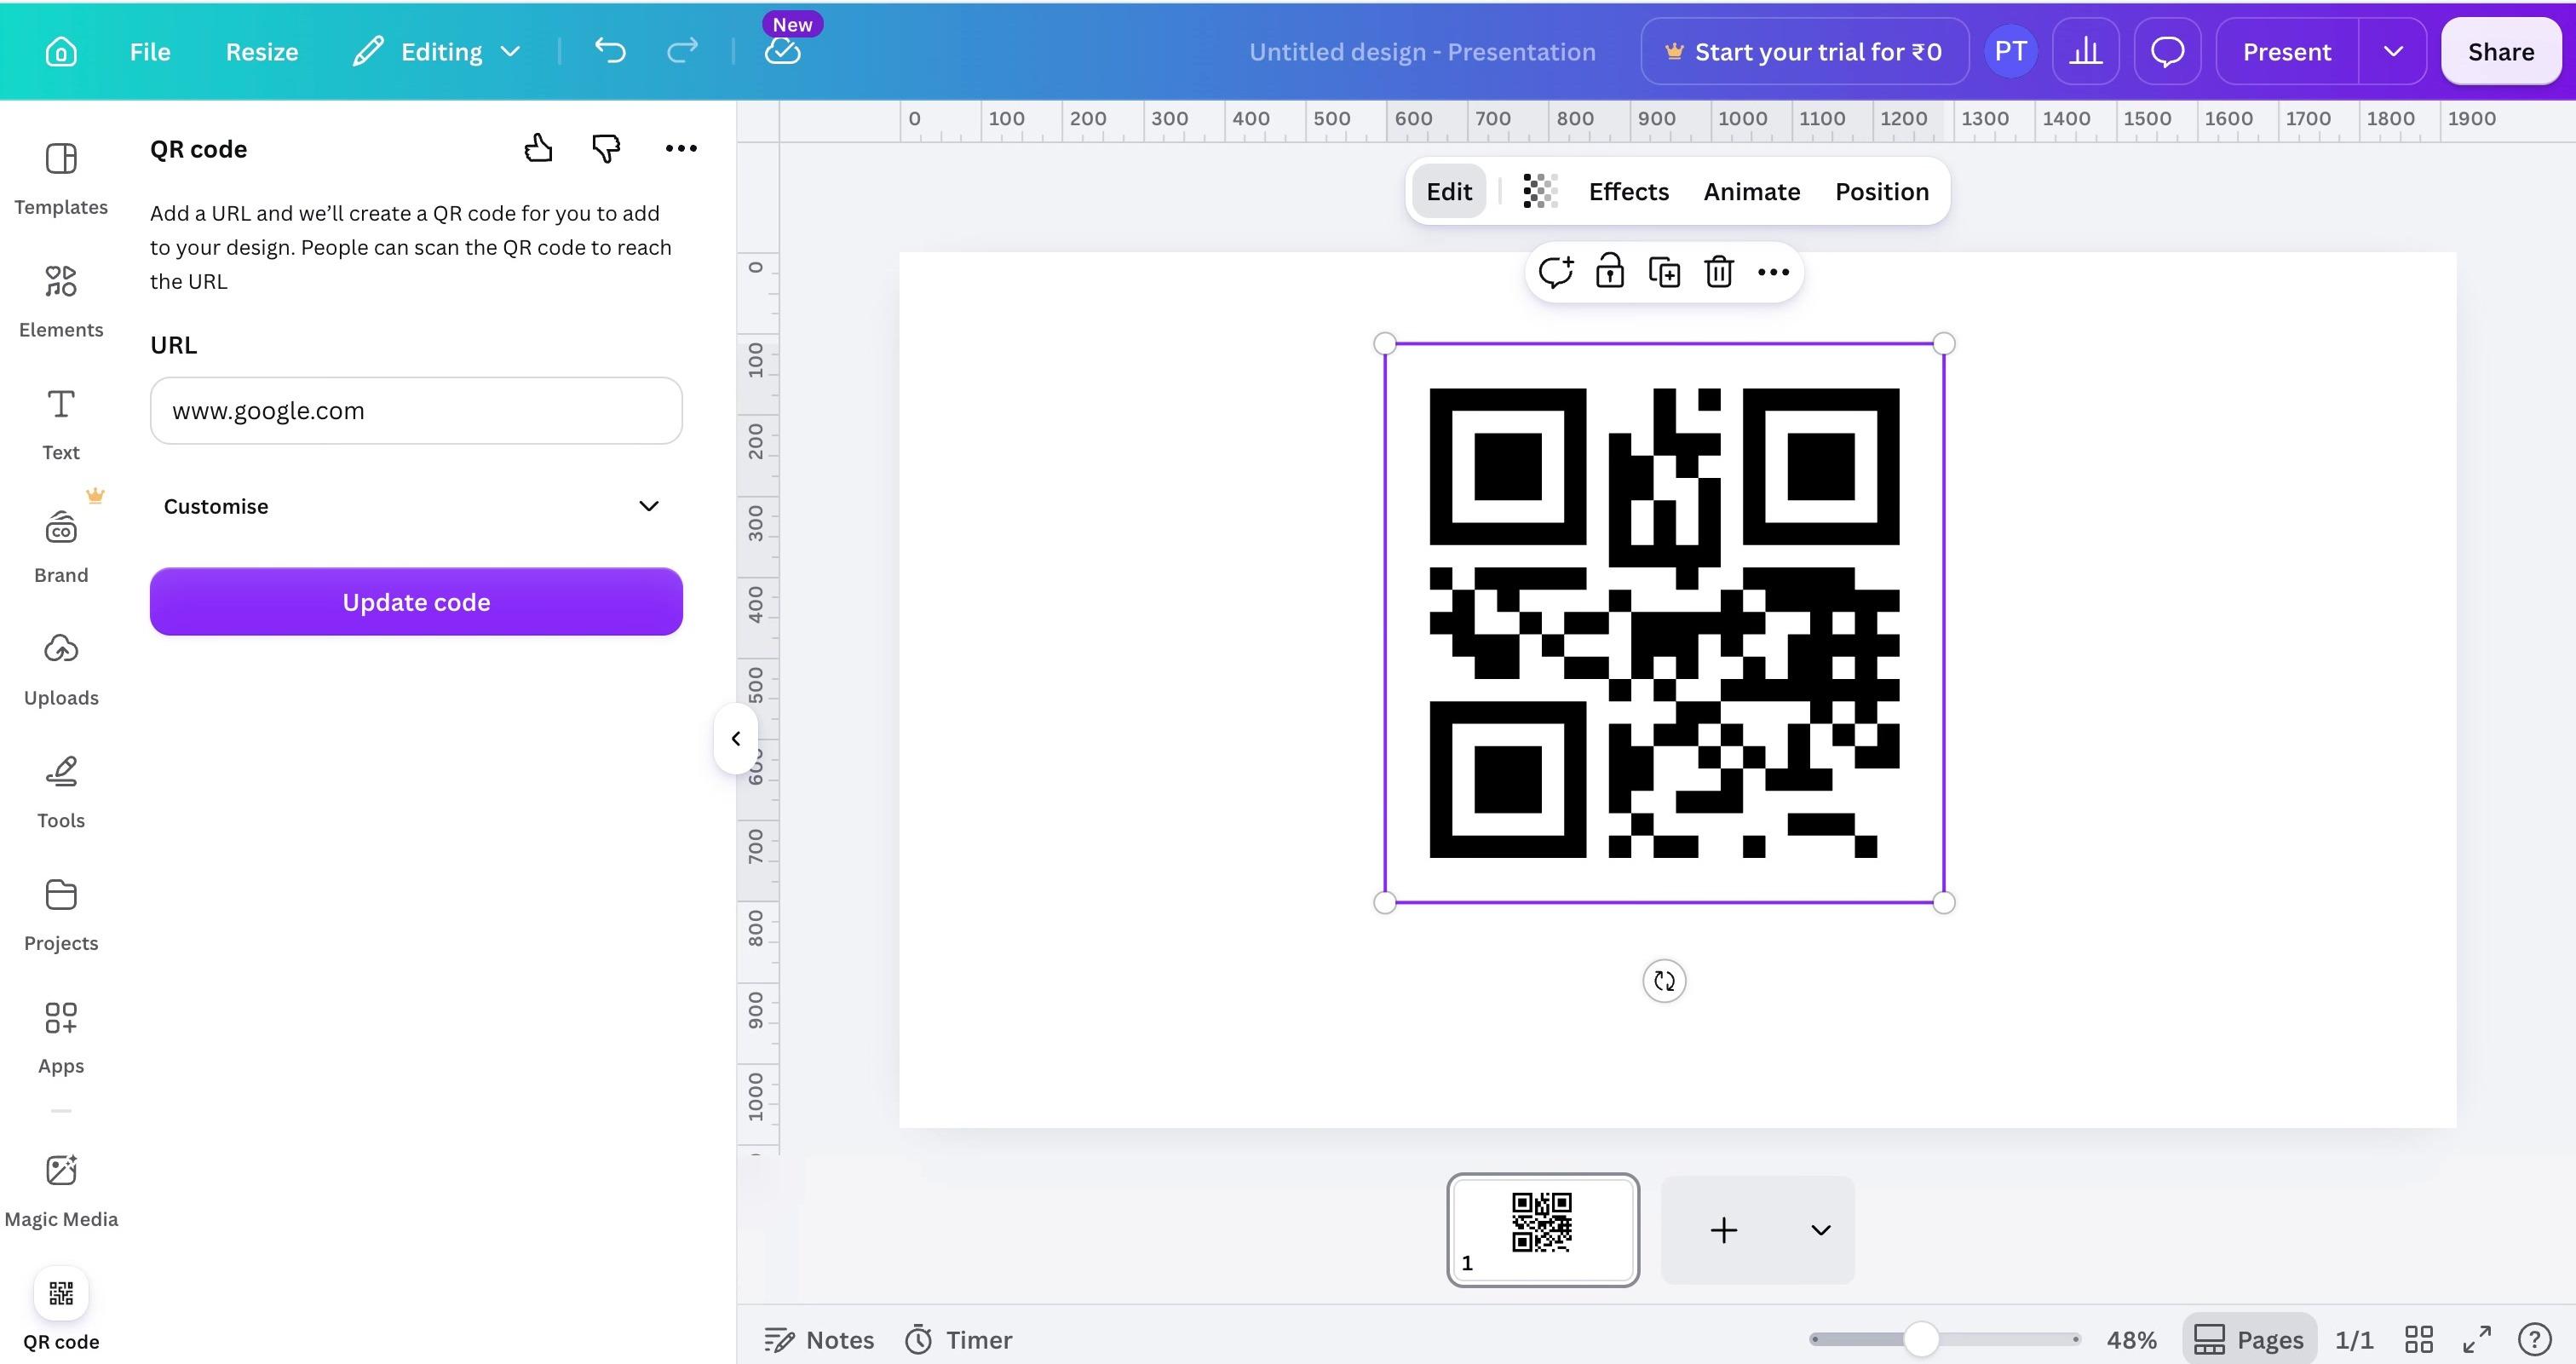Open the Tools panel
Image resolution: width=2576 pixels, height=1364 pixels.
[x=61, y=793]
